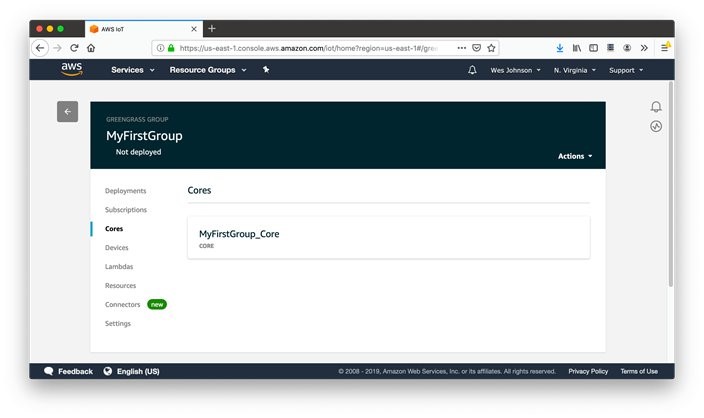This screenshot has width=704, height=418.
Task: Click the activity monitor icon on the right
Action: (656, 127)
